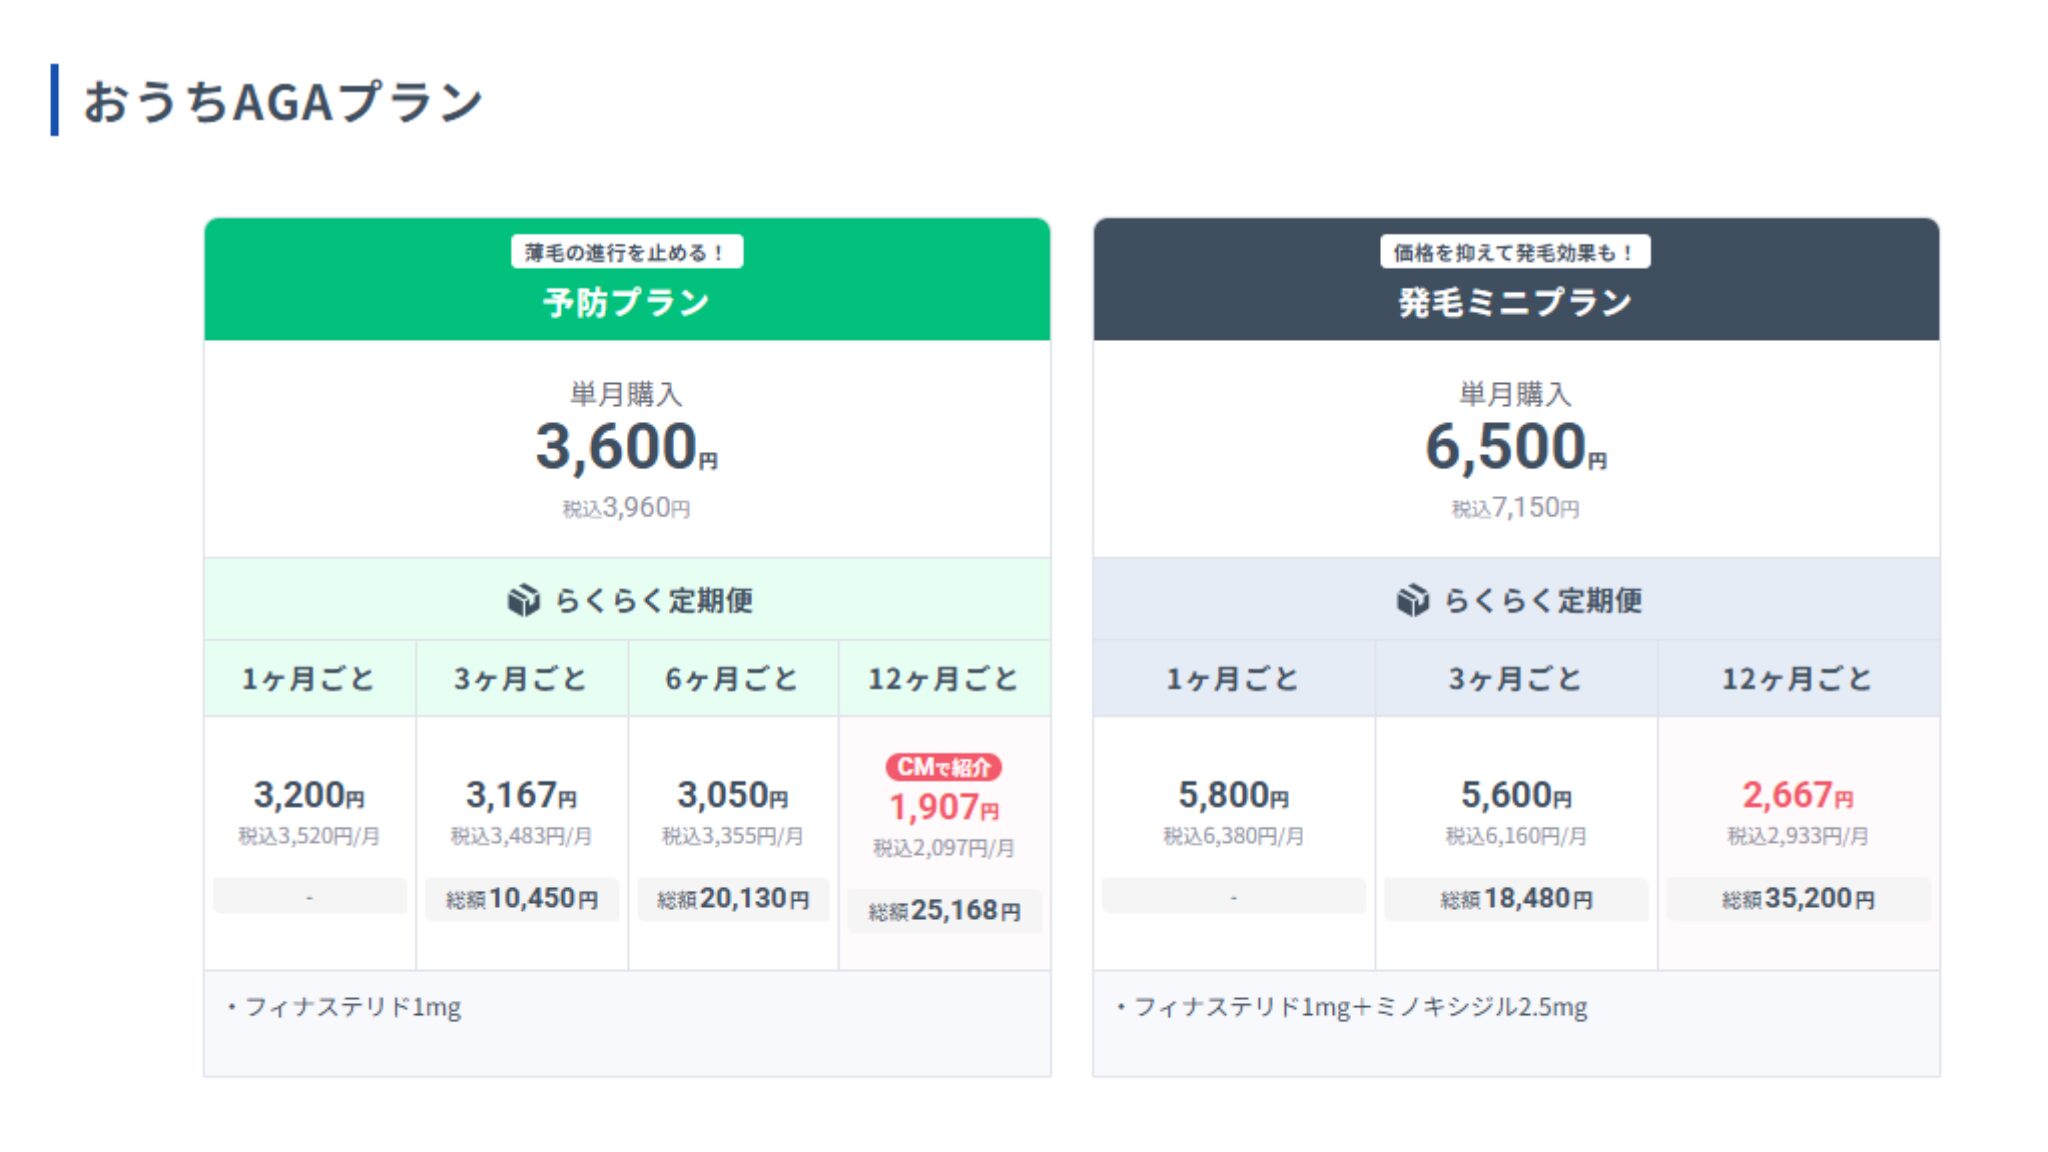Image resolution: width=2048 pixels, height=1152 pixels.
Task: Select 1ヶ月ごと in the 予防プラン table
Action: (309, 679)
